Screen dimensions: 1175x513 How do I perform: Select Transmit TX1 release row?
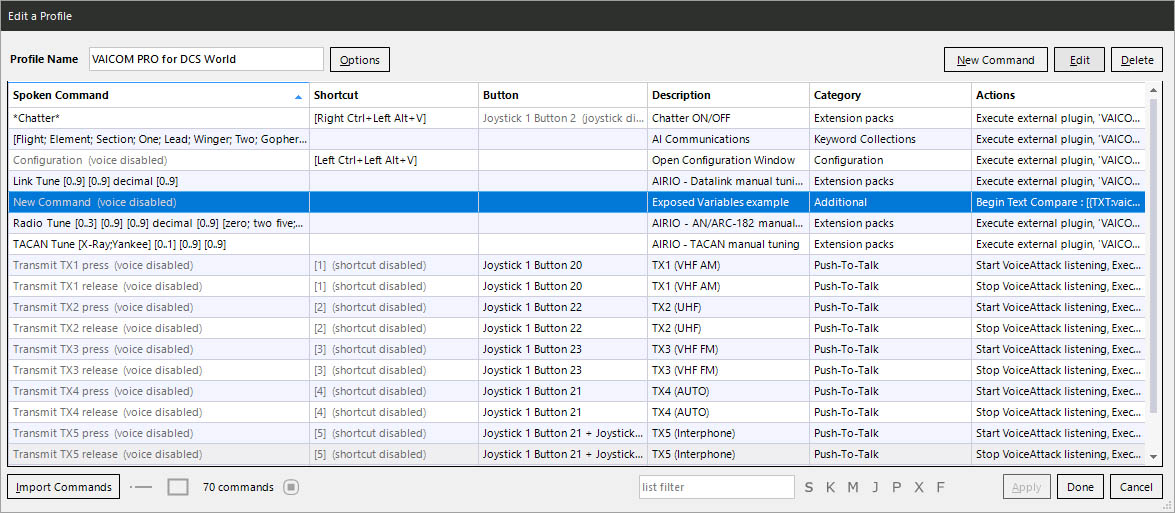576,286
